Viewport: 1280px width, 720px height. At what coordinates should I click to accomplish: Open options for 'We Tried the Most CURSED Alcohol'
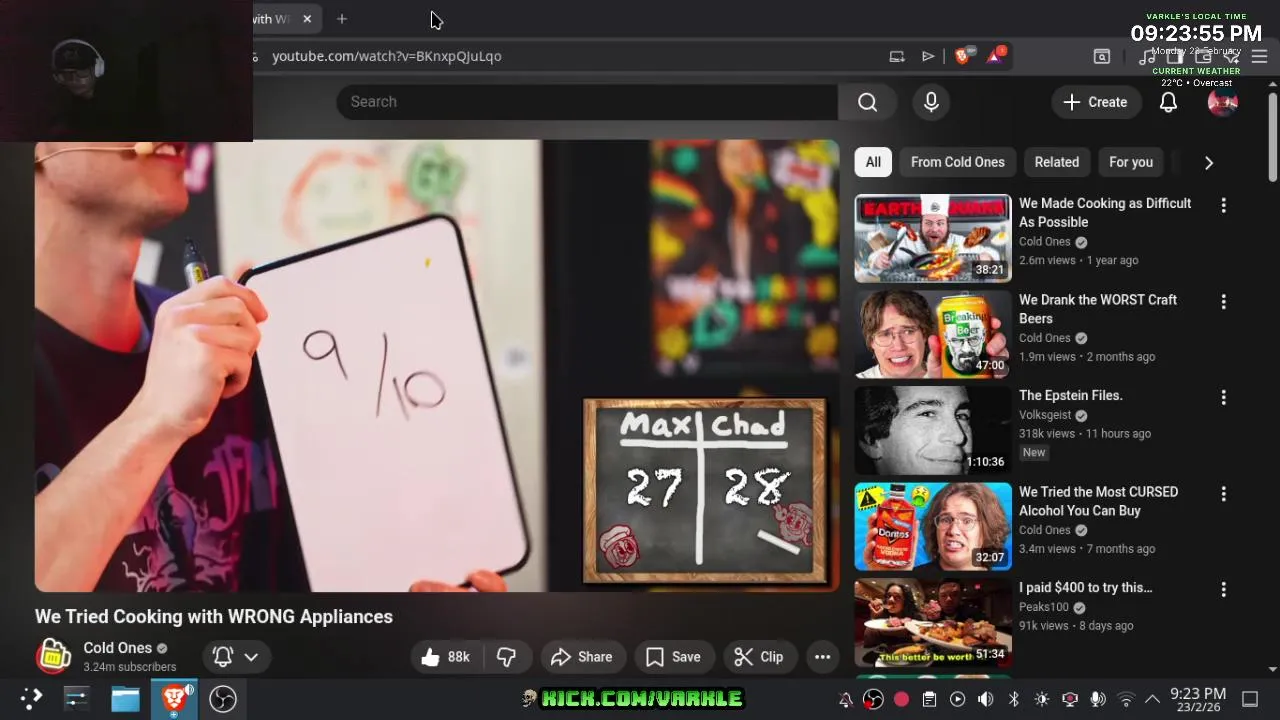[1223, 493]
